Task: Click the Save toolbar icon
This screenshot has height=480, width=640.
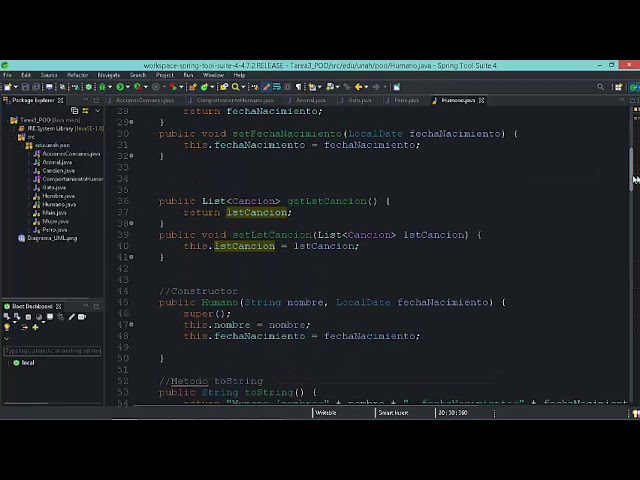Action: coord(25,87)
